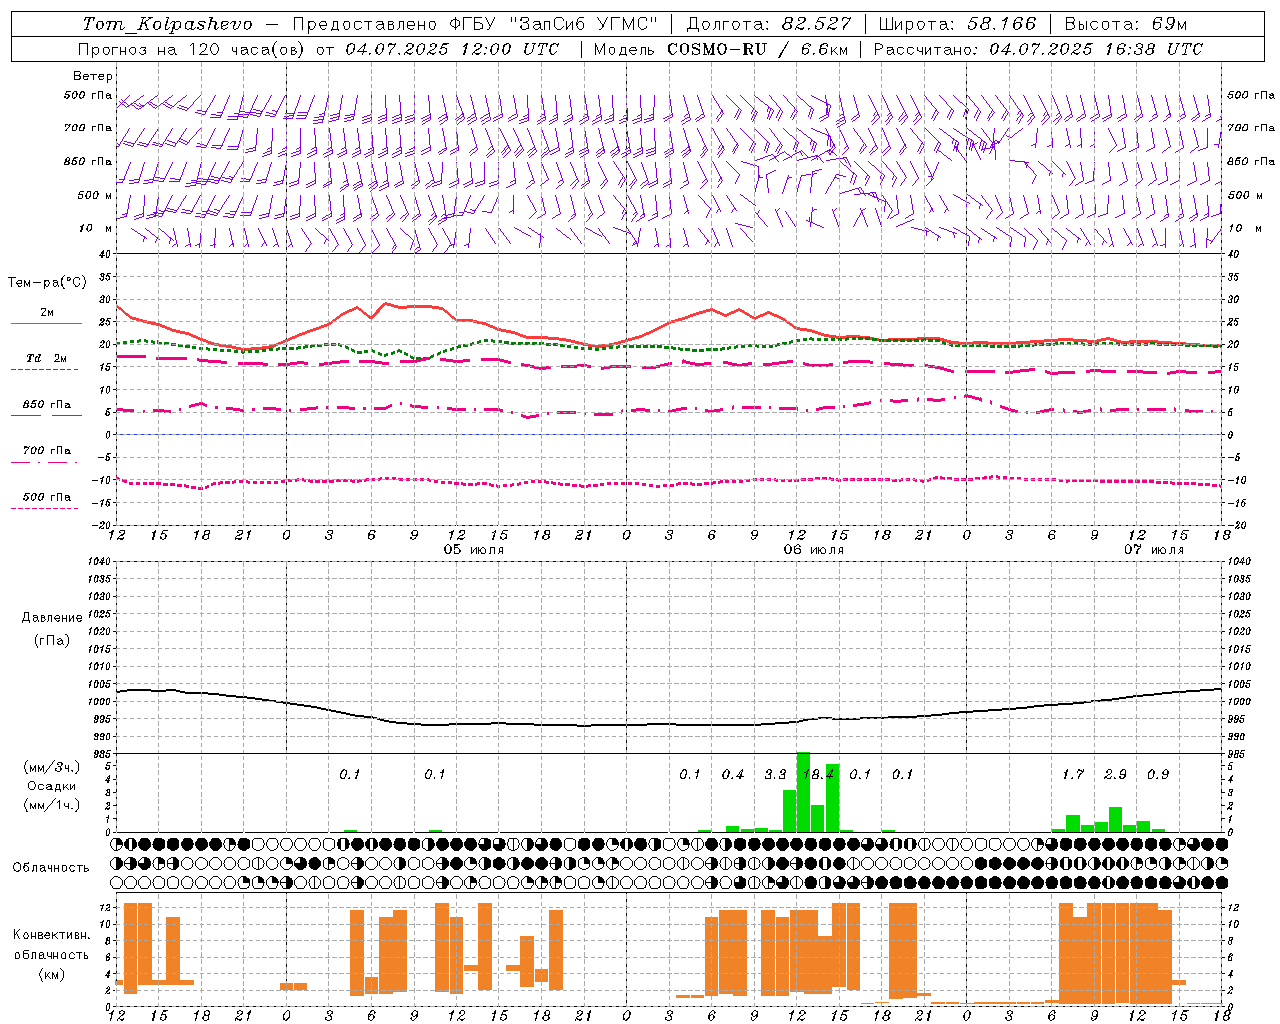
Task: Click the date label 07 июля
Action: click(1153, 550)
